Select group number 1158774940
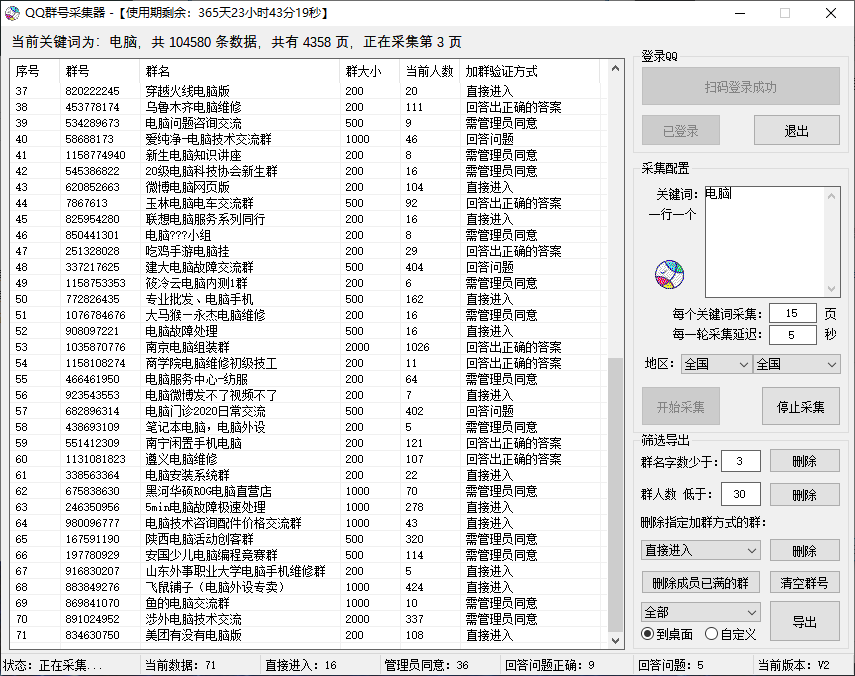The width and height of the screenshot is (855, 676). coord(95,155)
